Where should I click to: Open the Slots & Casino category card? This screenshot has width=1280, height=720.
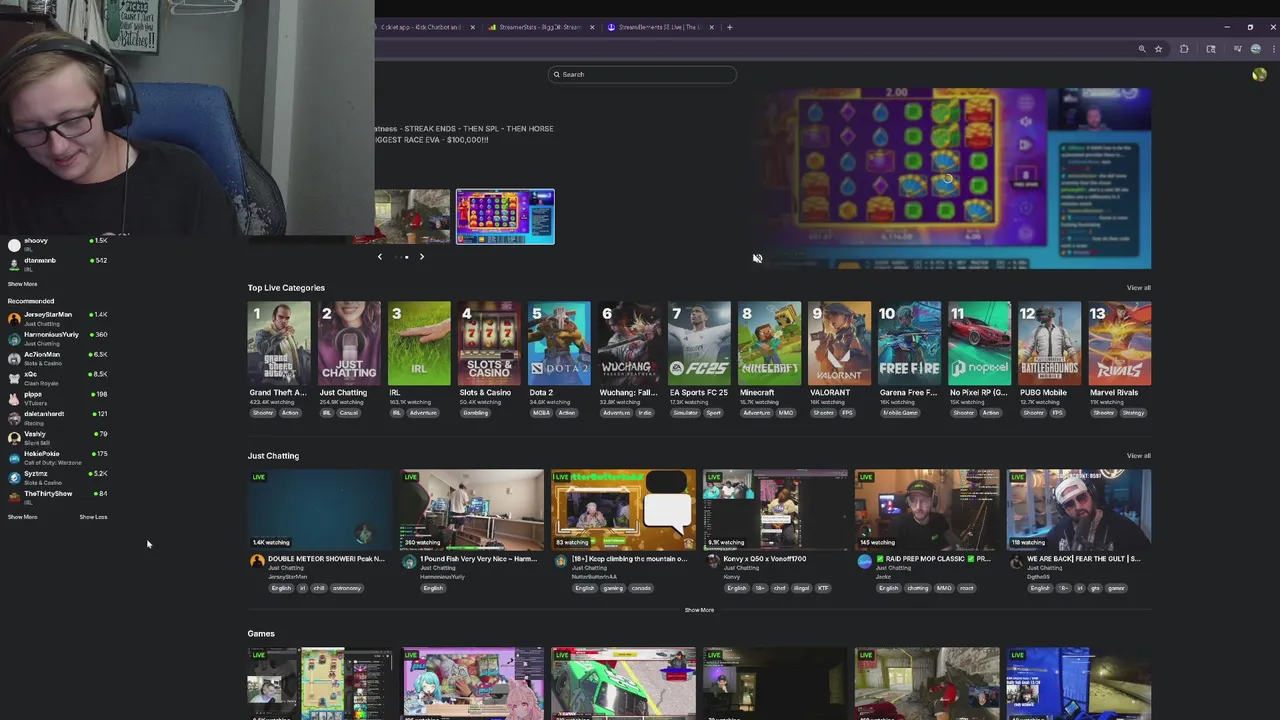tap(489, 344)
